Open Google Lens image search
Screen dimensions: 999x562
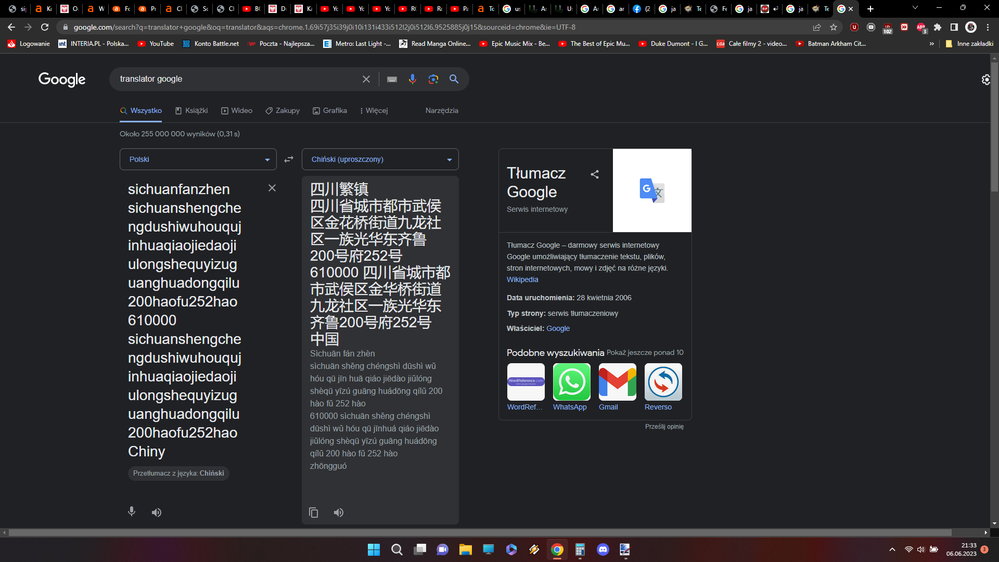tap(433, 79)
